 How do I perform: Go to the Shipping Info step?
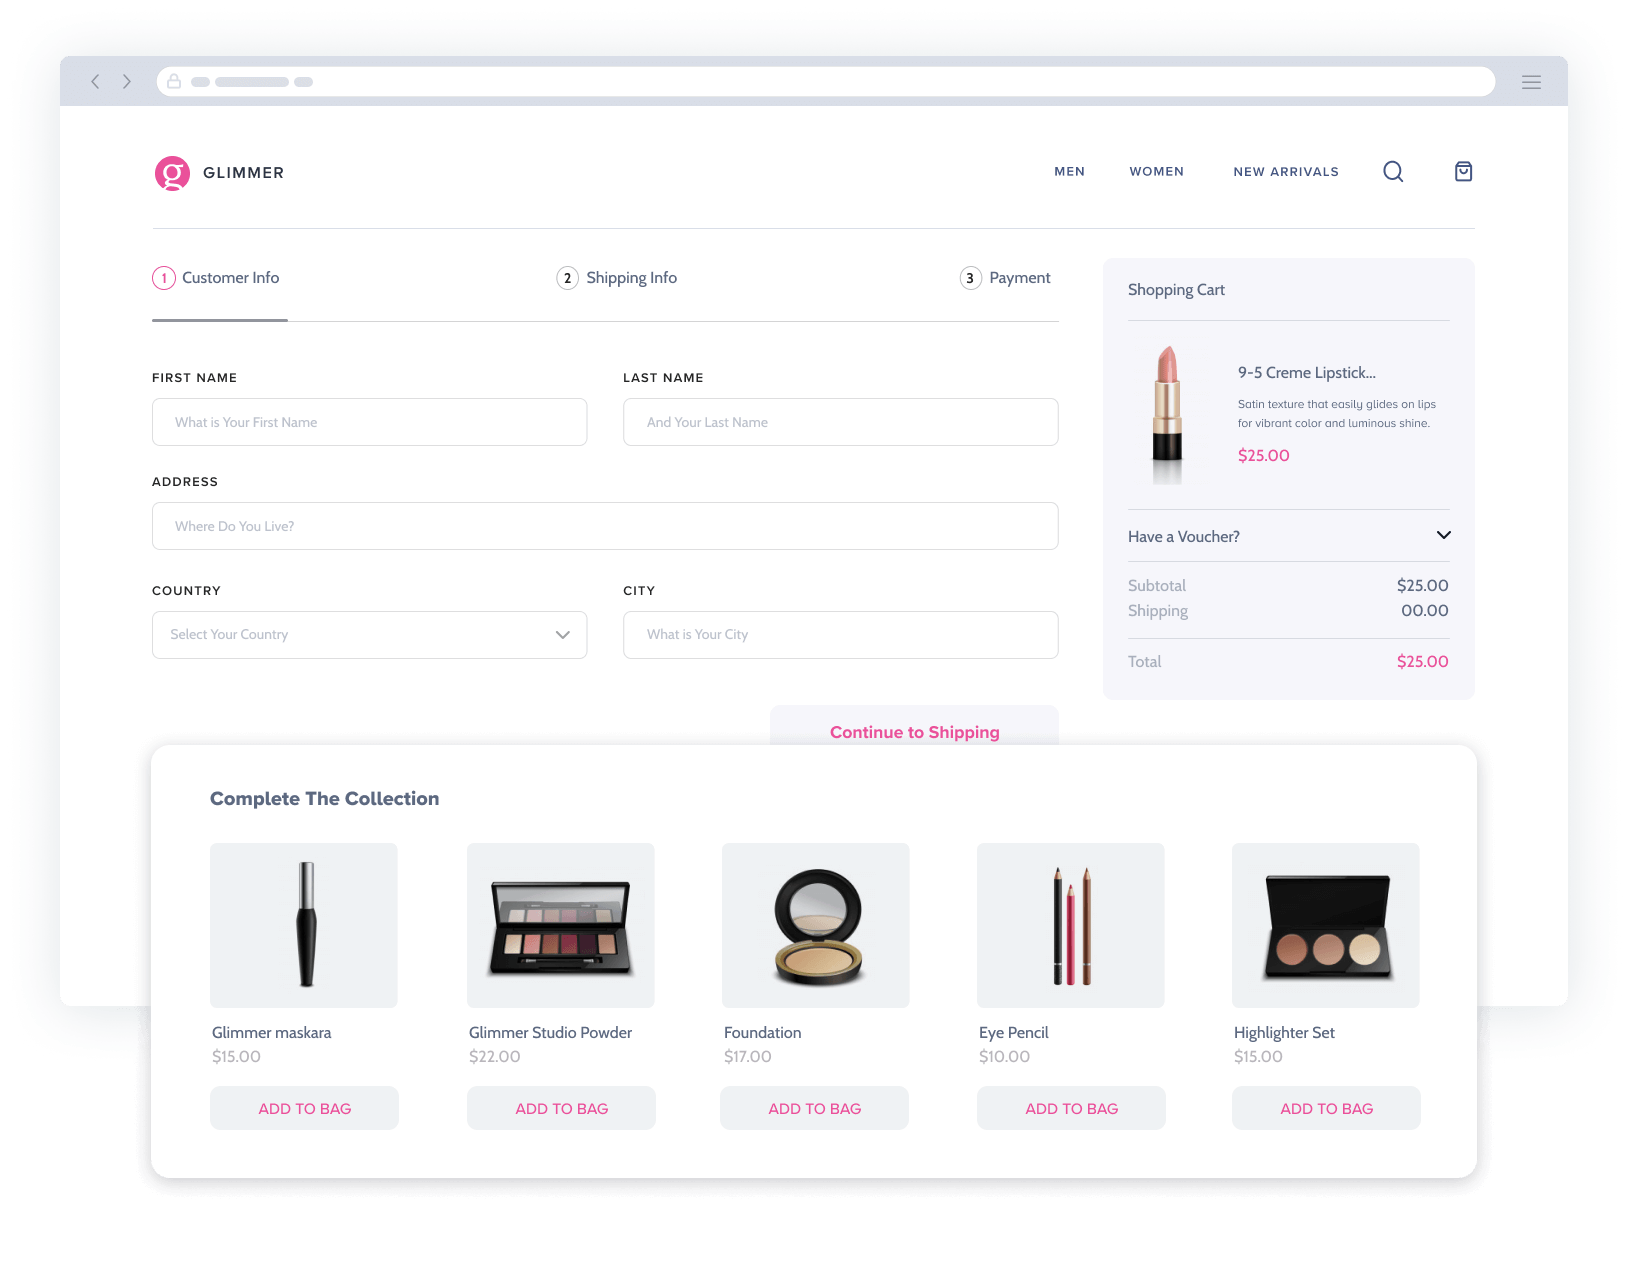[617, 278]
